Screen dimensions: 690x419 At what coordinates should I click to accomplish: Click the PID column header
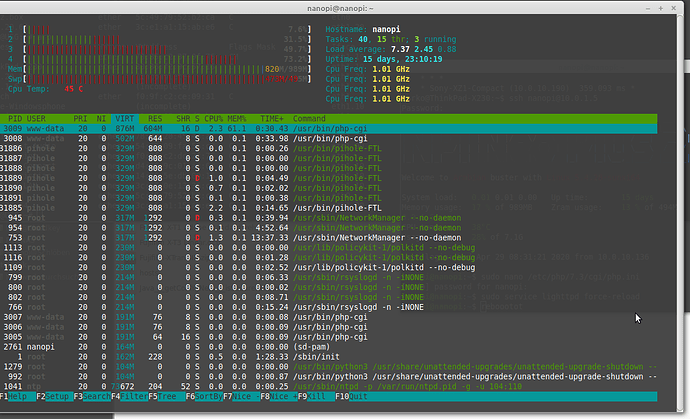[16, 118]
